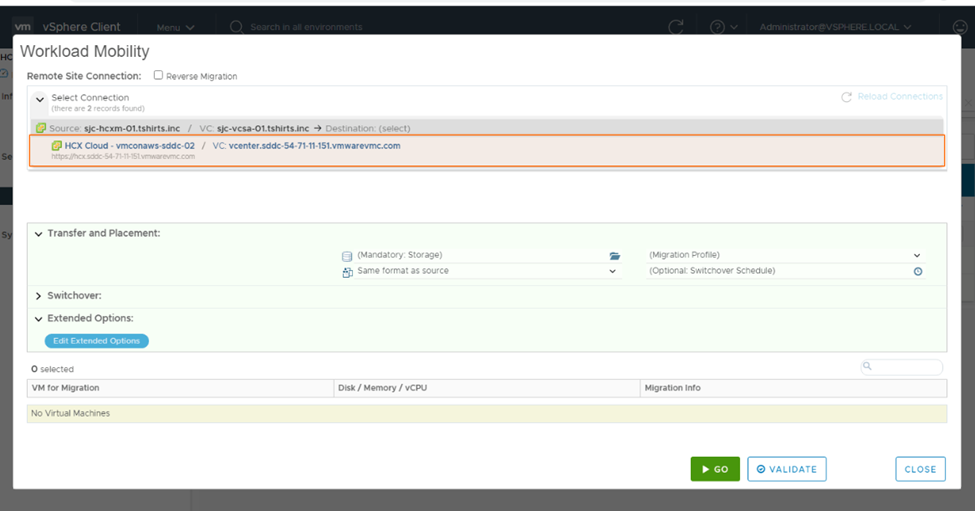Open the vSphere Client Menu
This screenshot has height=511, width=975.
[x=175, y=27]
